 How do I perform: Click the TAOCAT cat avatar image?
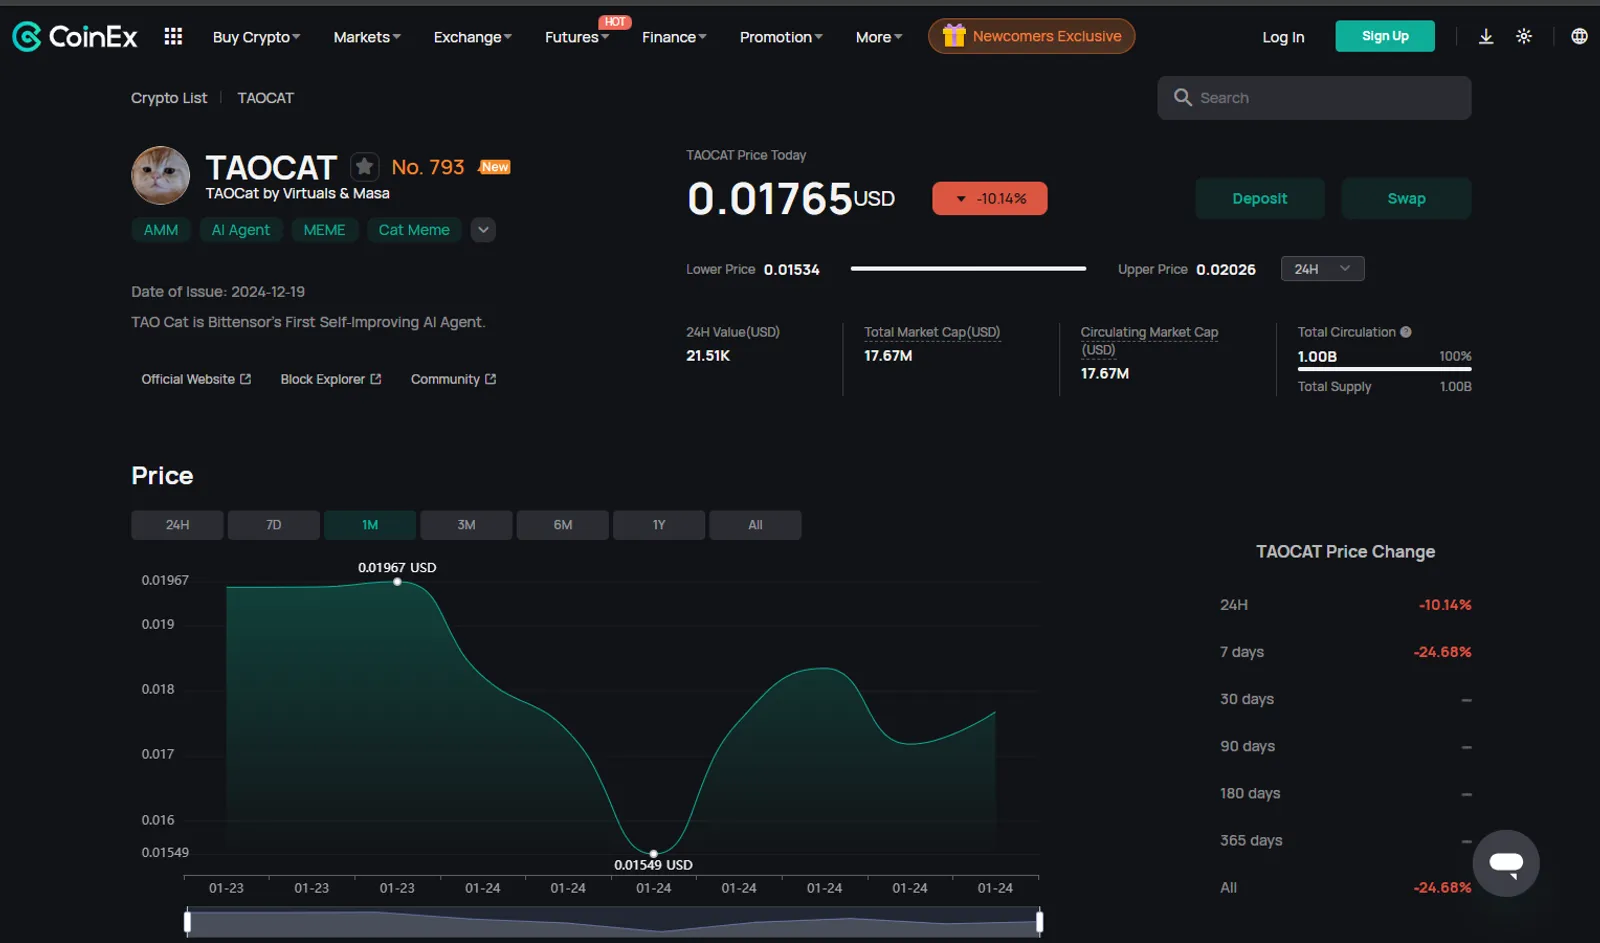point(160,175)
